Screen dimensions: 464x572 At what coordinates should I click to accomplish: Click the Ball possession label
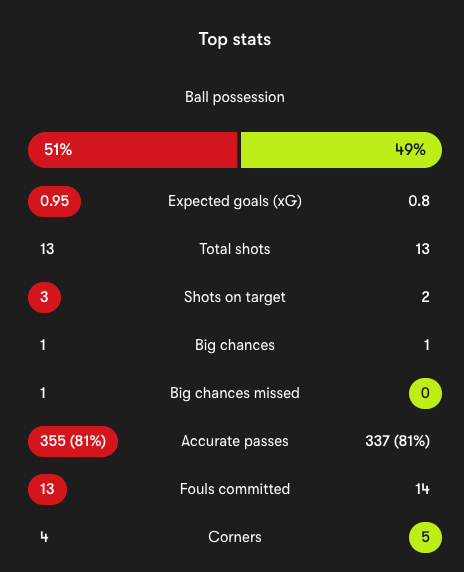(x=235, y=97)
